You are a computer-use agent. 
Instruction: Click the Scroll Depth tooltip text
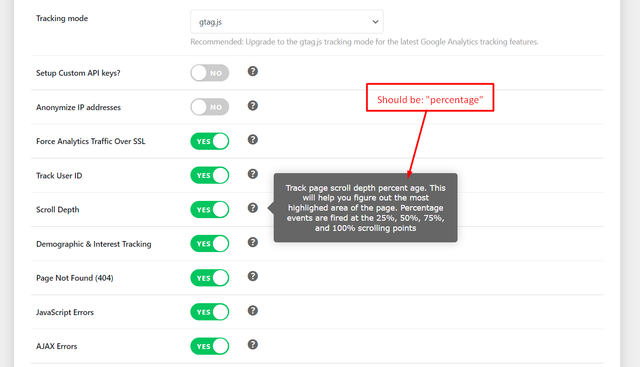[365, 208]
